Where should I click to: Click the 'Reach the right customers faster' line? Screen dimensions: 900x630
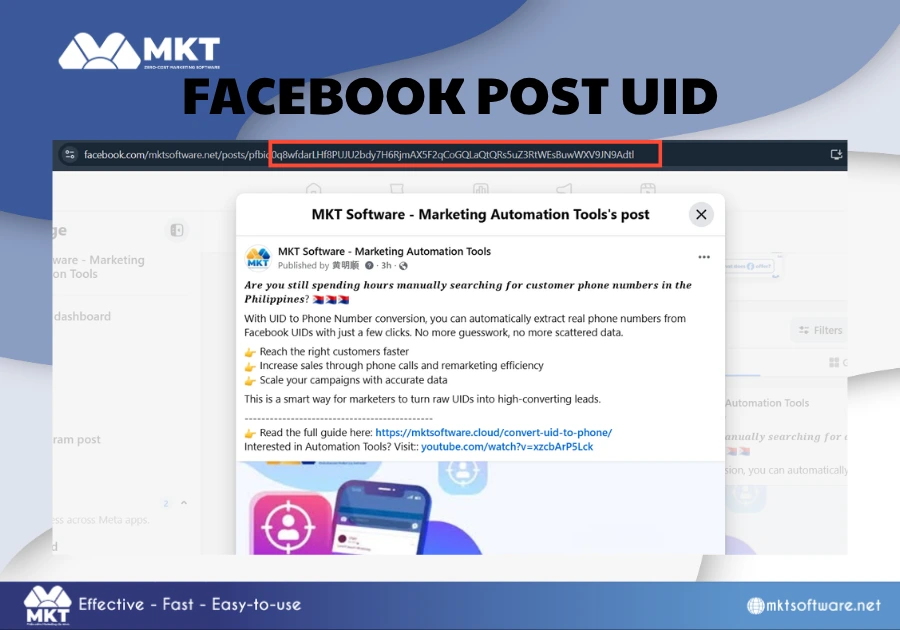(x=334, y=351)
